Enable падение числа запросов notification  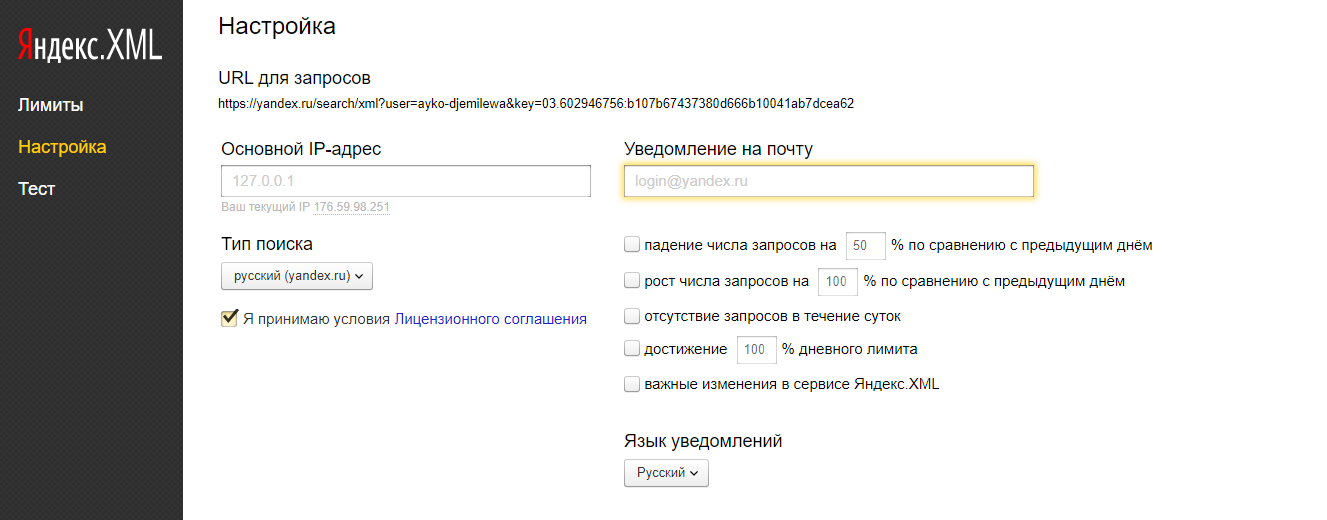pyautogui.click(x=632, y=244)
